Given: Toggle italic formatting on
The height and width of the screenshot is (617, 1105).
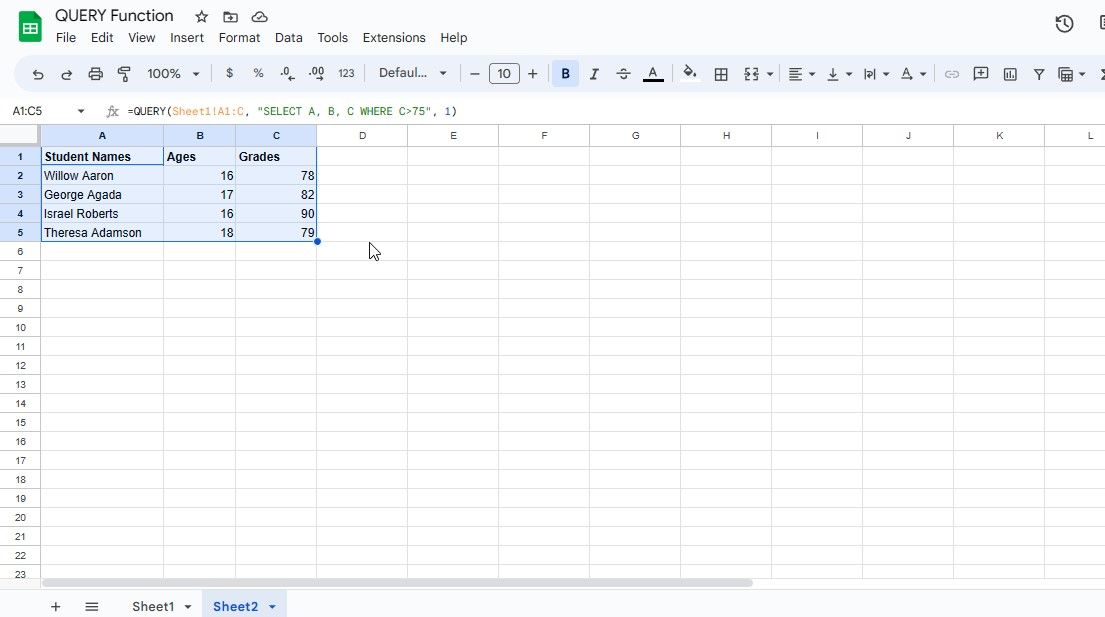Looking at the screenshot, I should [x=594, y=73].
